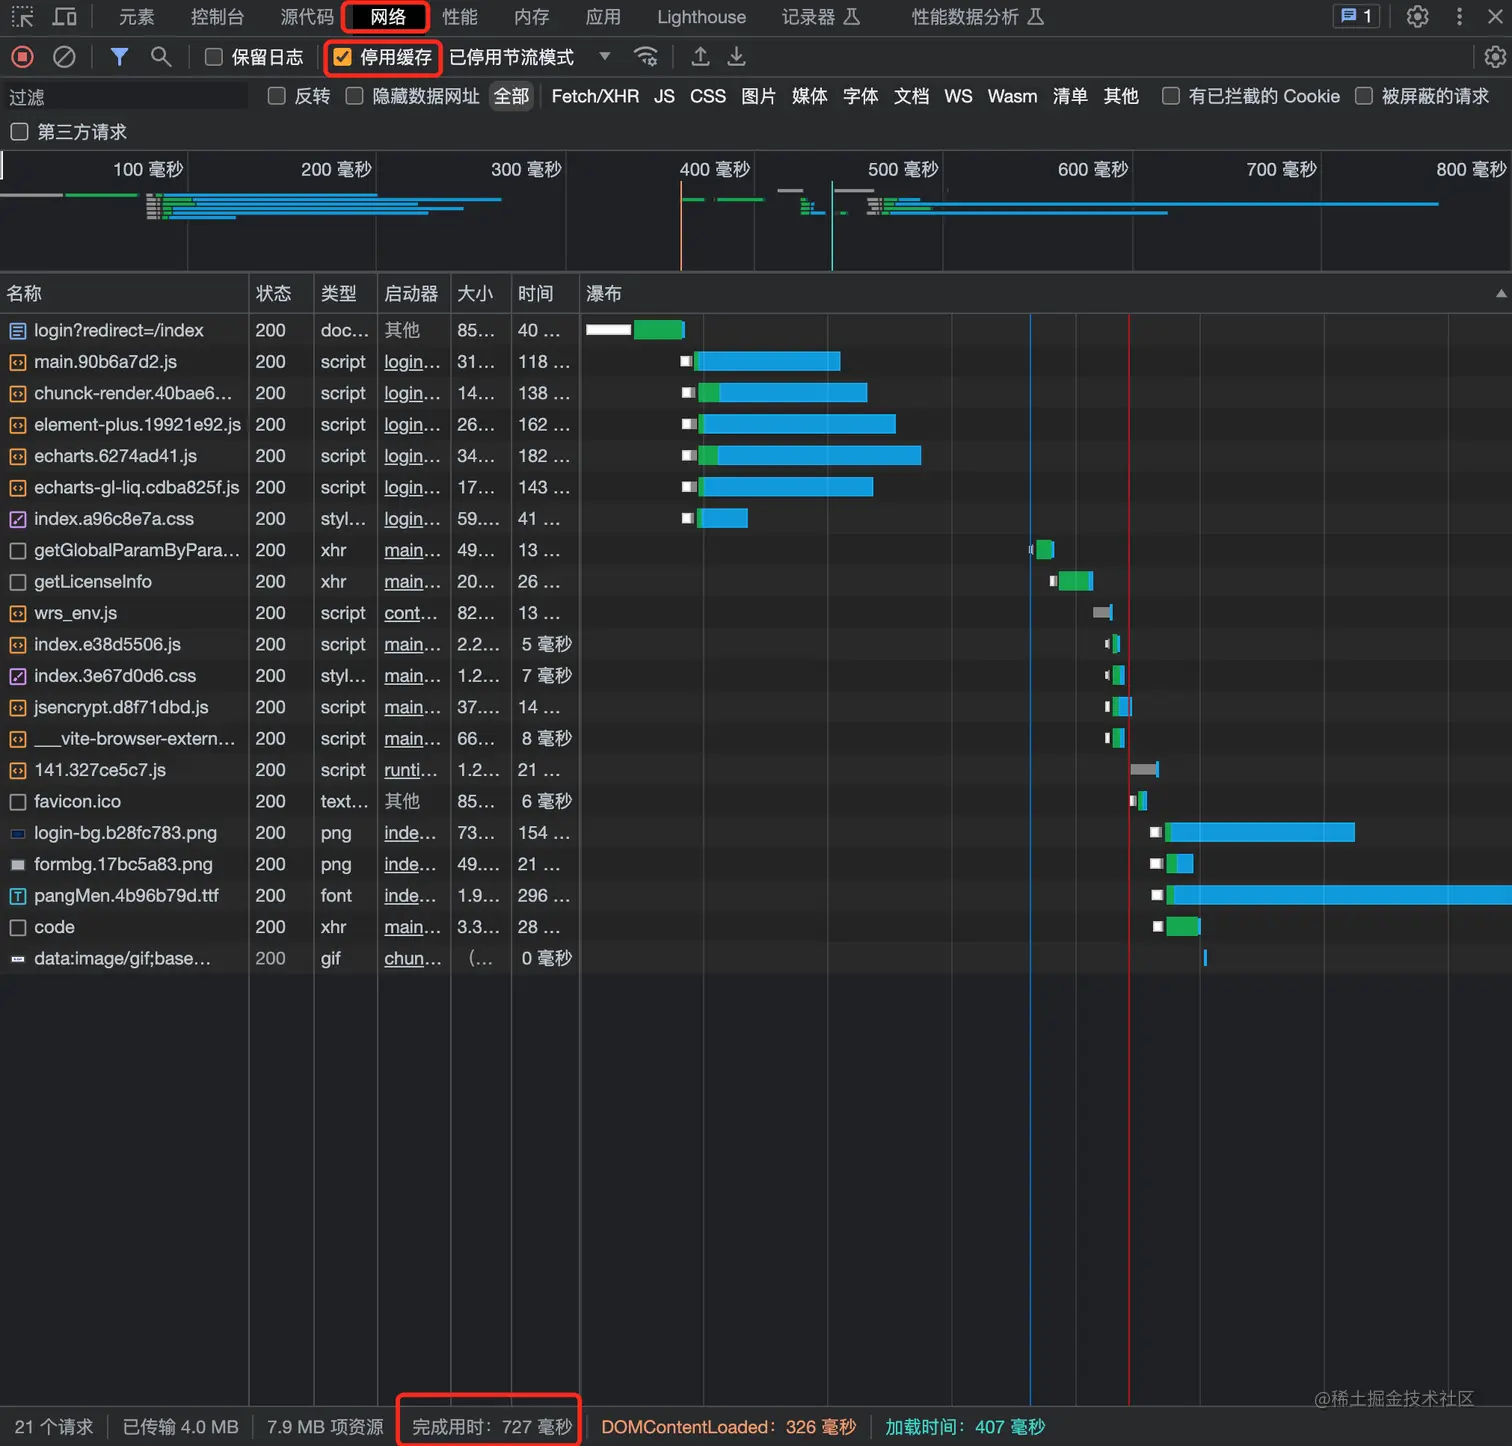
Task: Filter requests by CSS type
Action: click(x=708, y=96)
